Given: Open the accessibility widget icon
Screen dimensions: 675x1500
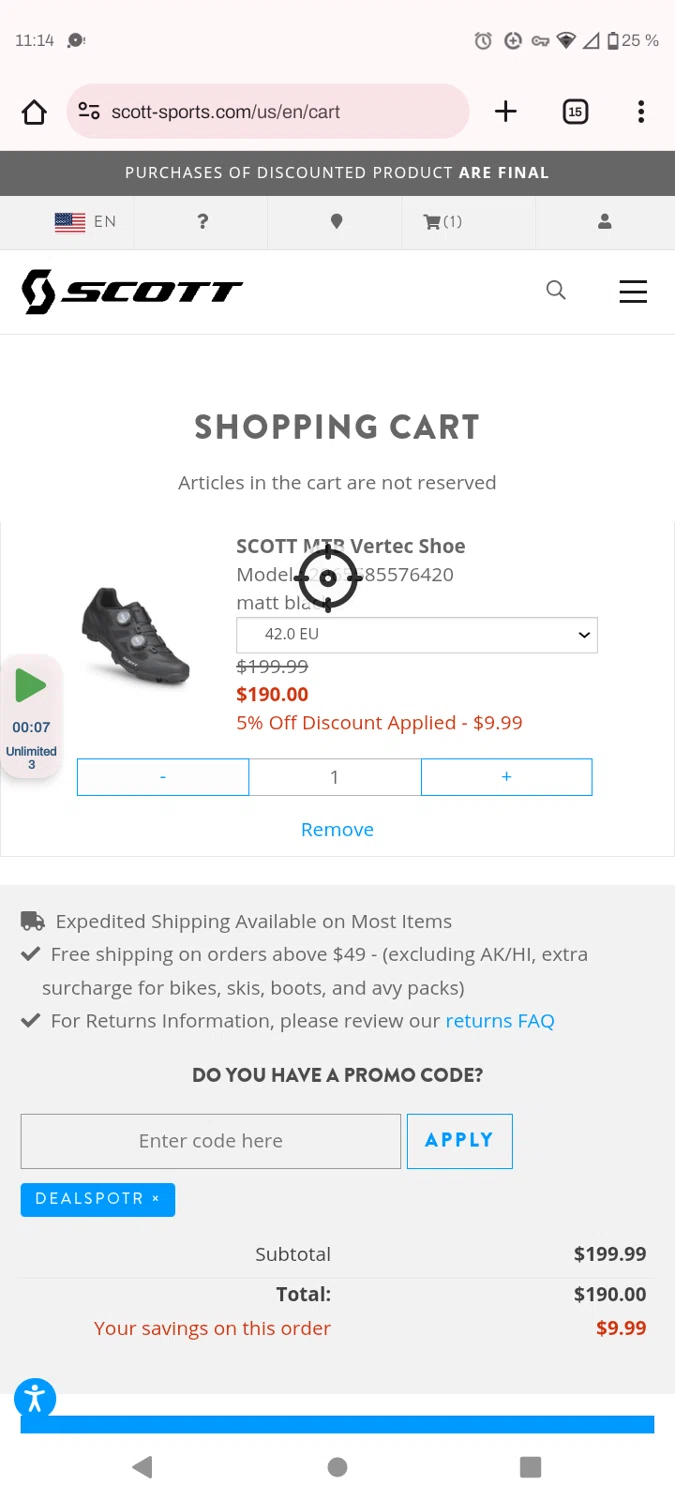Looking at the screenshot, I should pyautogui.click(x=35, y=1398).
